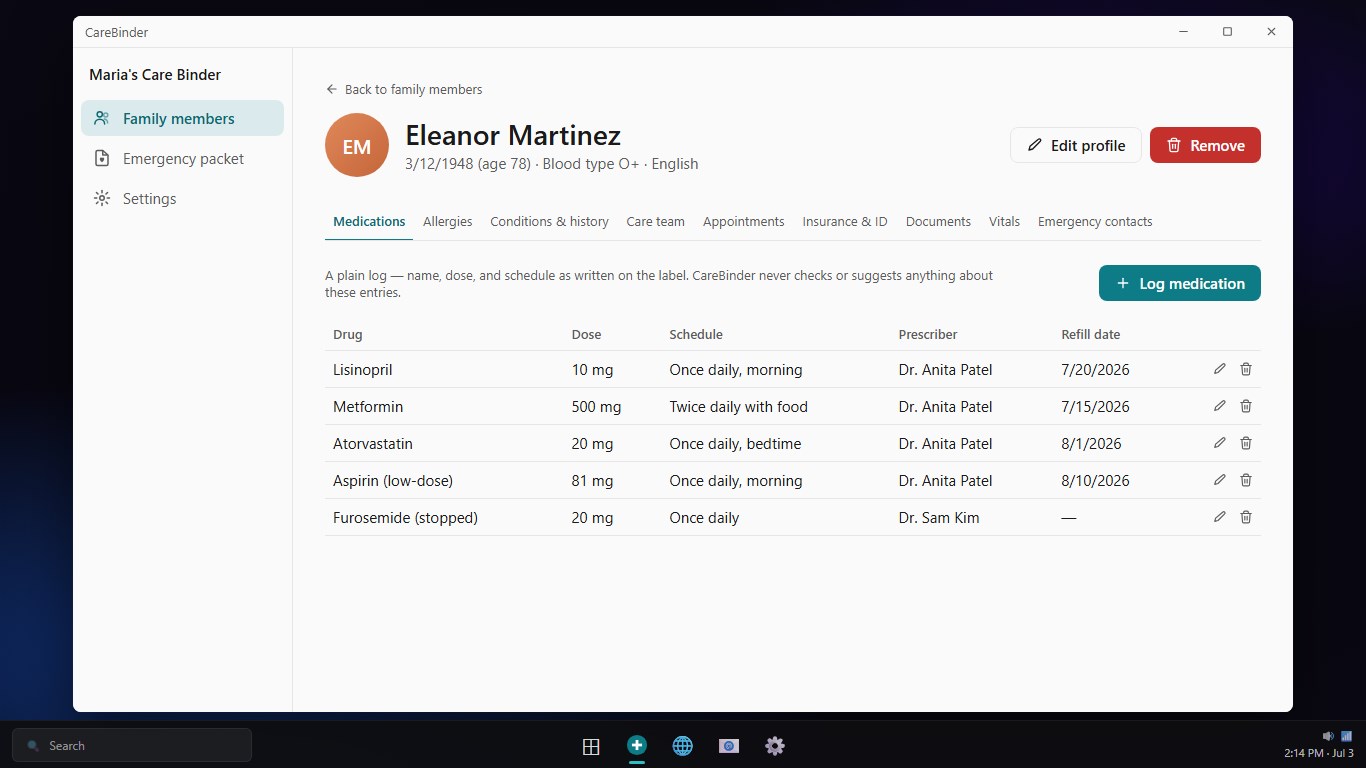Log a new medication

pos(1180,283)
